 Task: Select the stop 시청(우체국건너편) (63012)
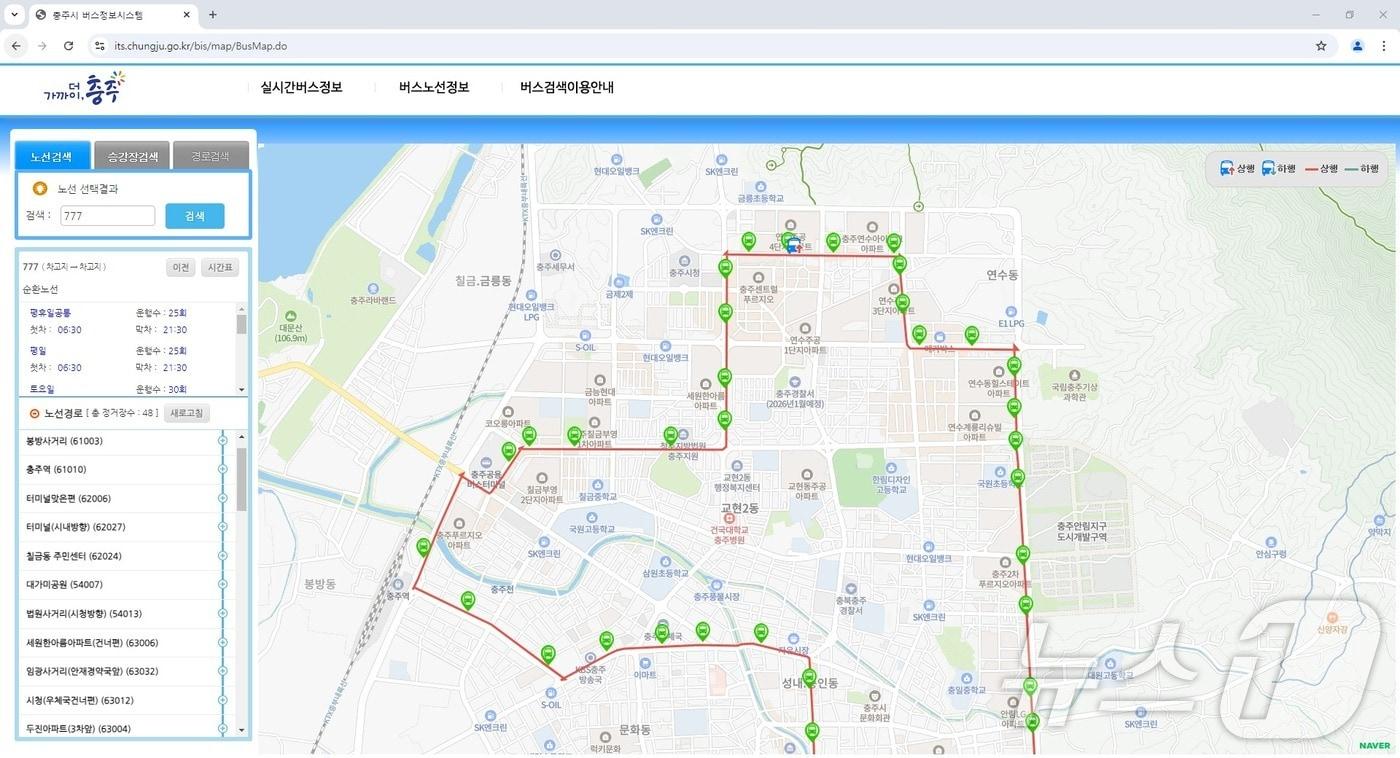coord(78,700)
